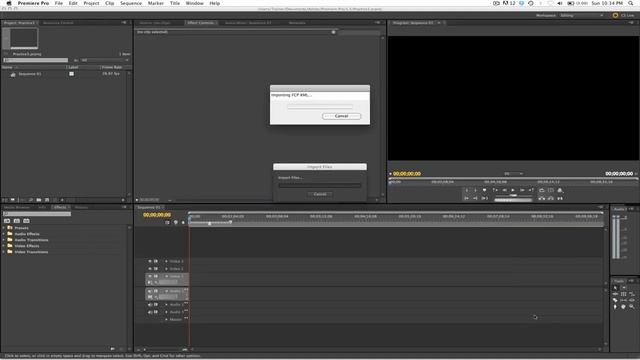640x360 pixels.
Task: Switch to Media Browser tab
Action: 17,207
